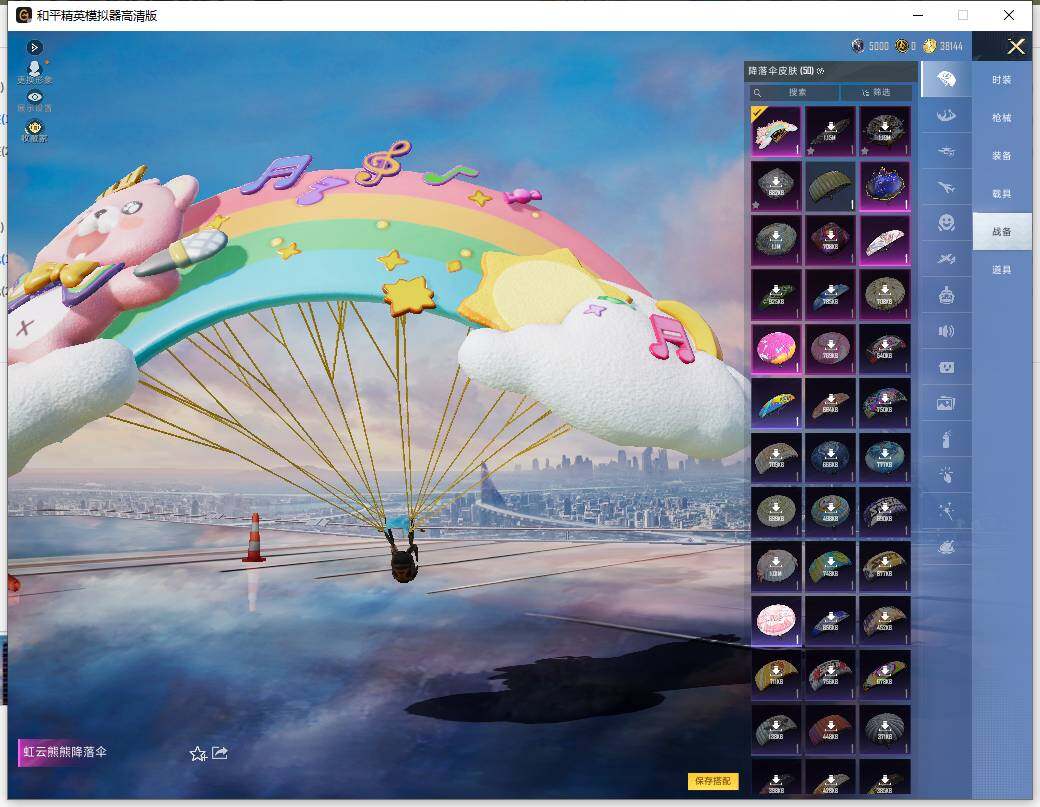The width and height of the screenshot is (1040, 807).
Task: Select the all-orange-red parachute with download icon
Action: pyautogui.click(x=830, y=729)
